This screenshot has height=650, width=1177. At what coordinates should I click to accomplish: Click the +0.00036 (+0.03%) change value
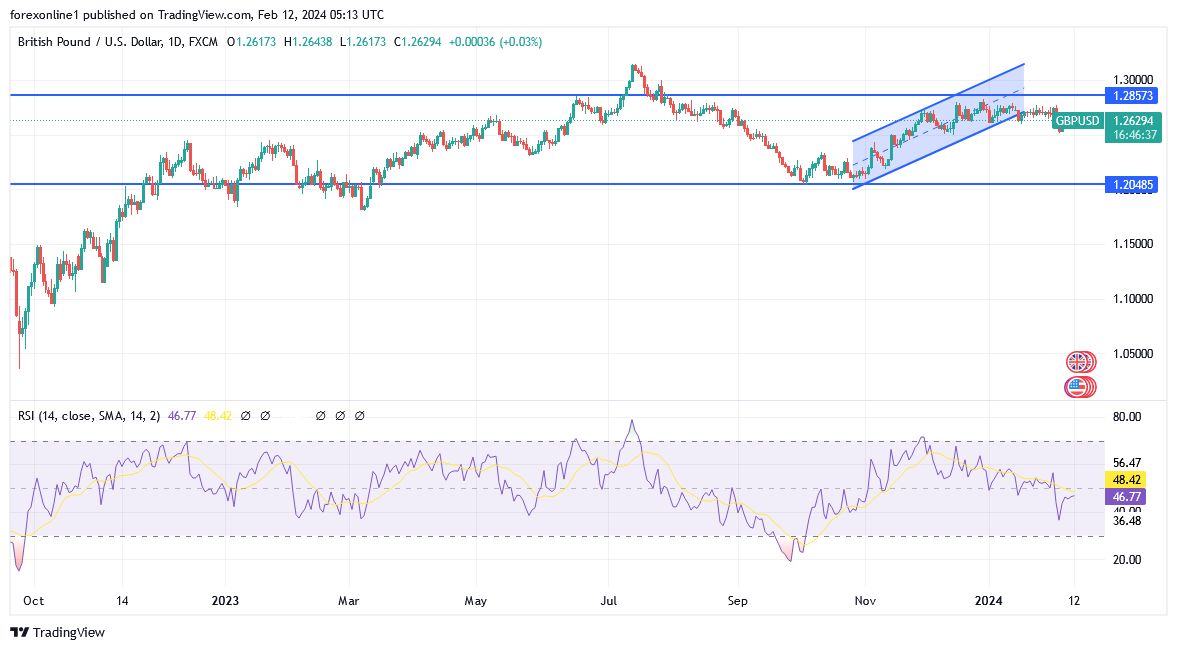495,42
